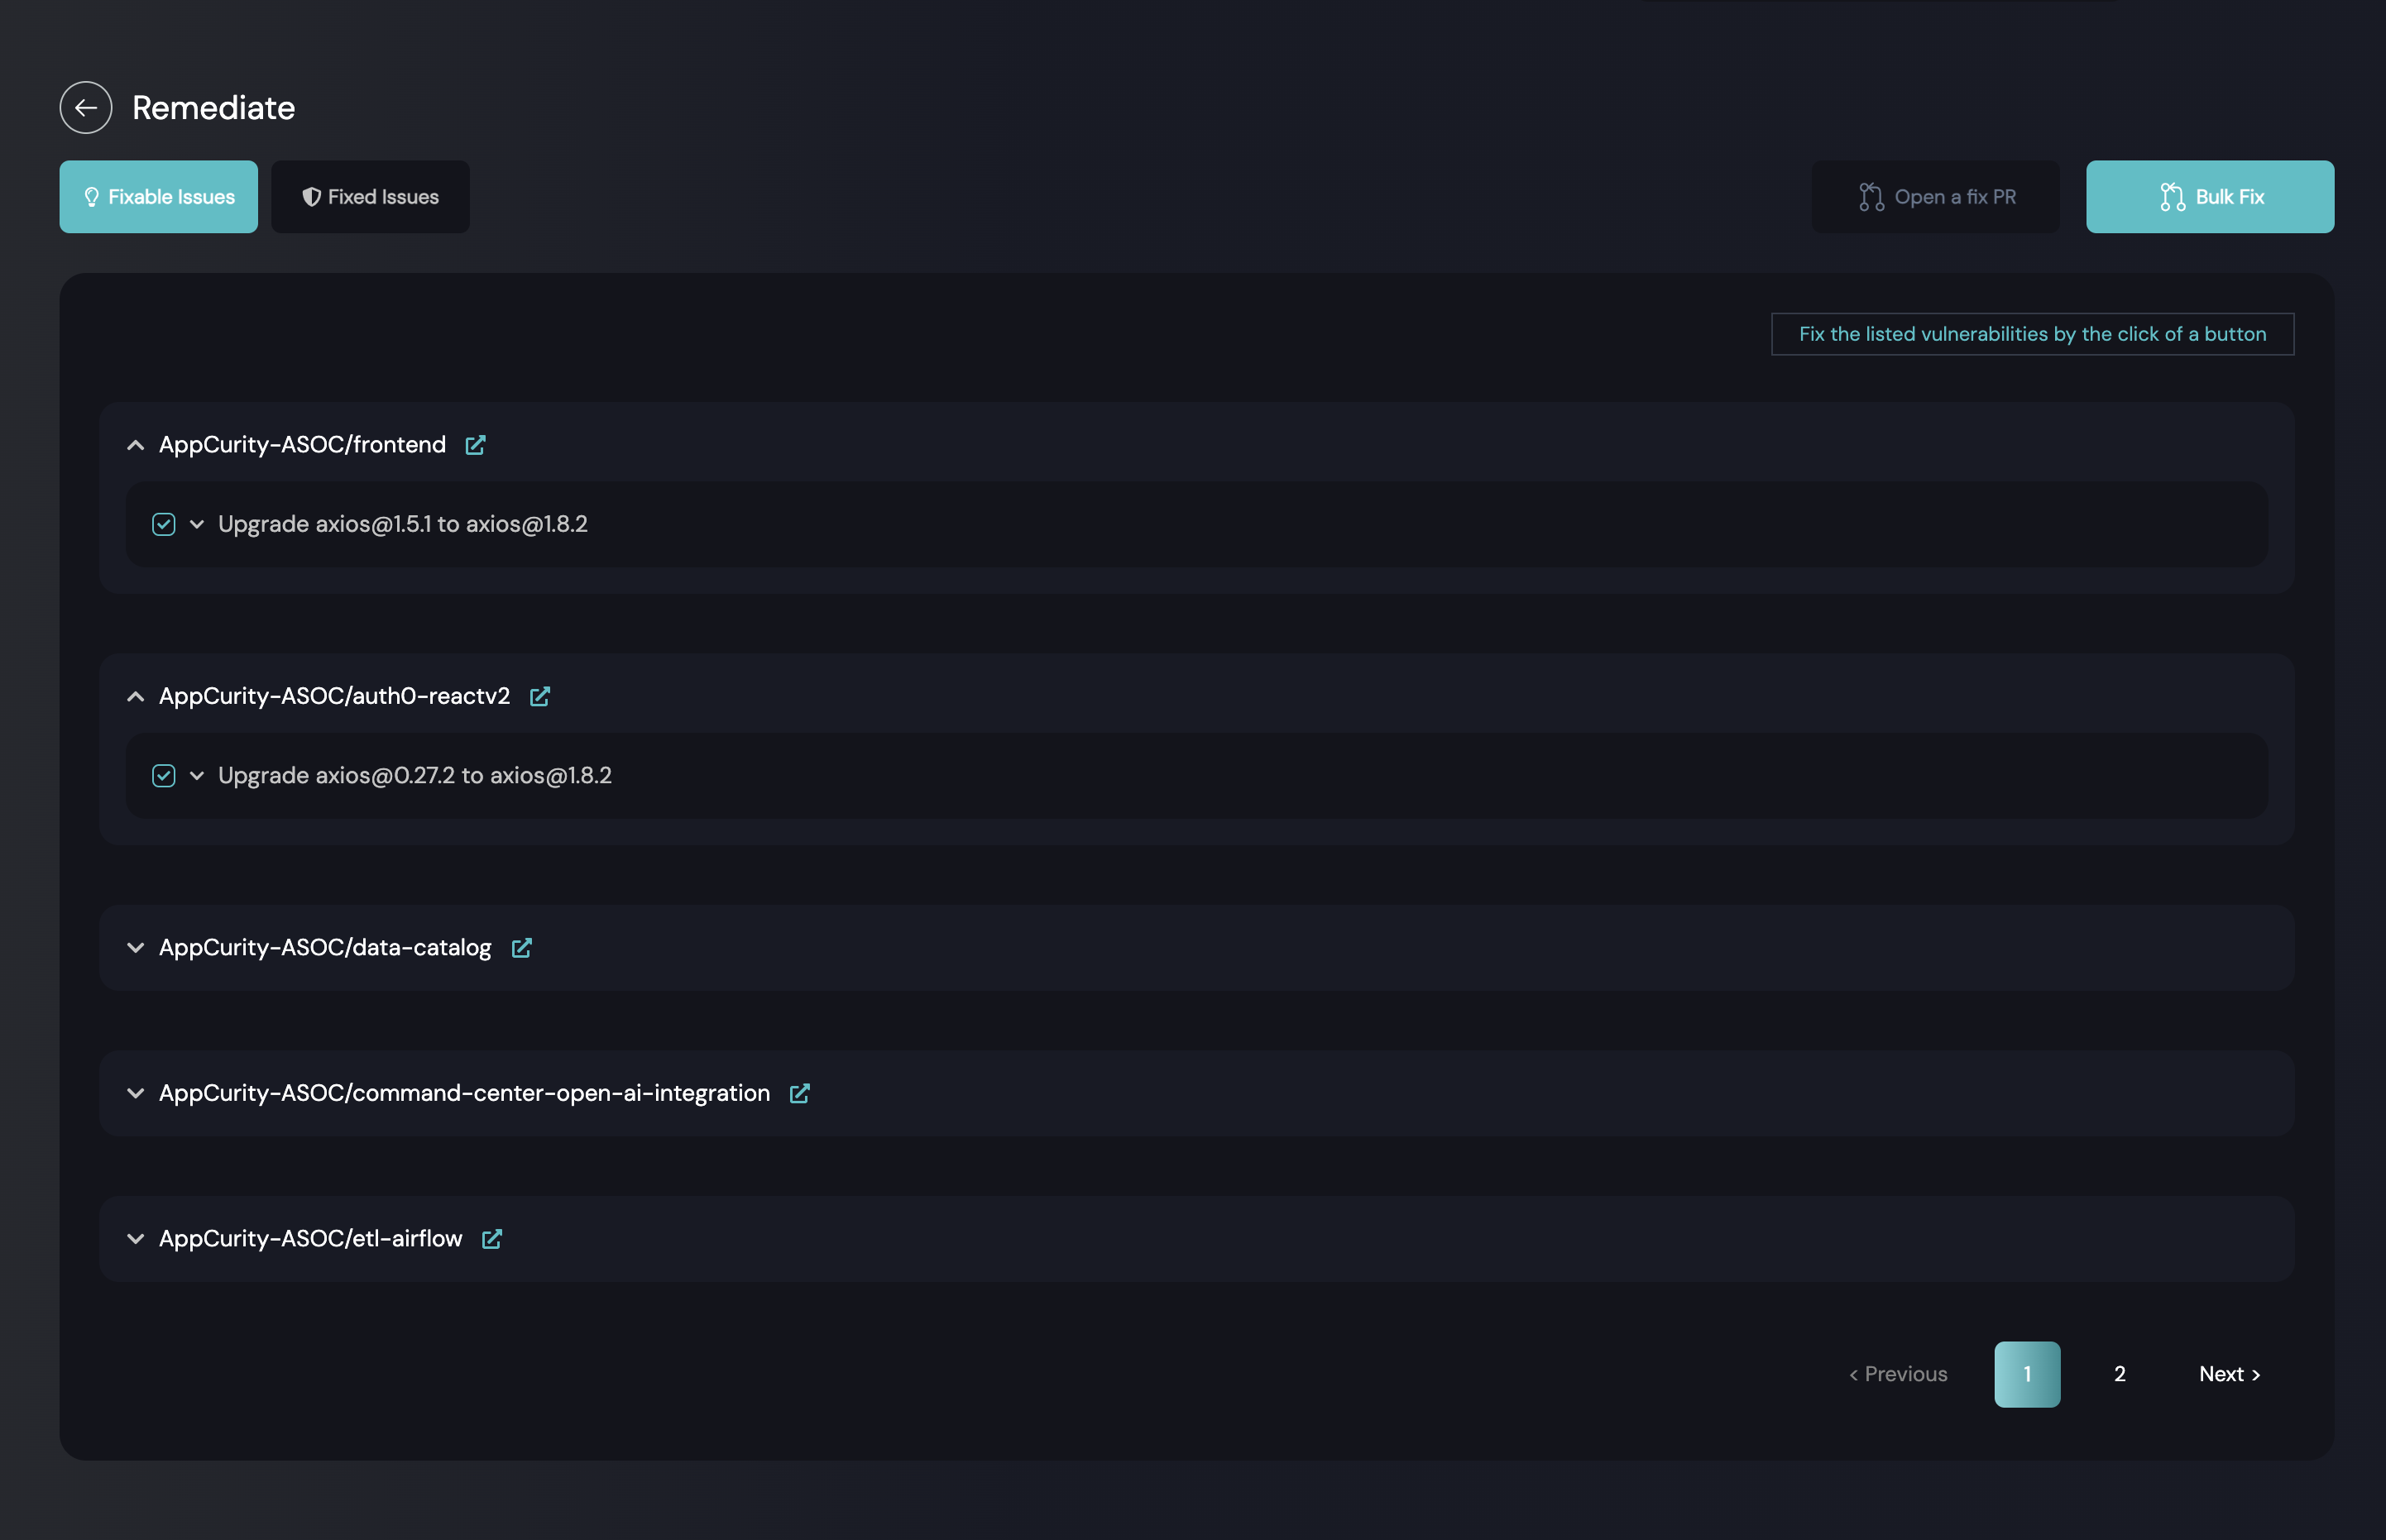Uncheck the axios@0.27.2 upgrade checkbox
The image size is (2386, 1540).
[164, 776]
